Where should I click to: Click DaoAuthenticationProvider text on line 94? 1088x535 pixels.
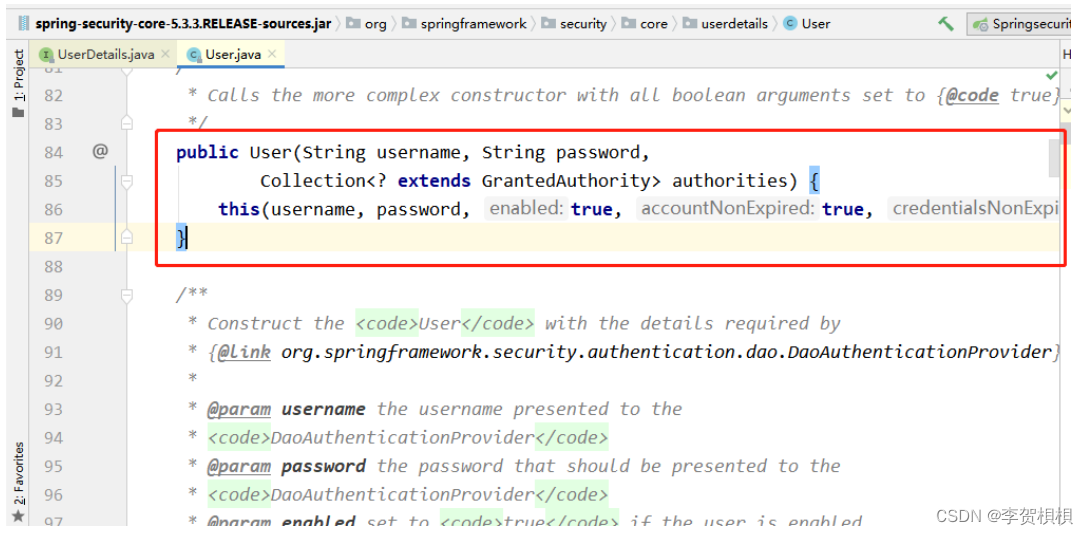(x=402, y=438)
